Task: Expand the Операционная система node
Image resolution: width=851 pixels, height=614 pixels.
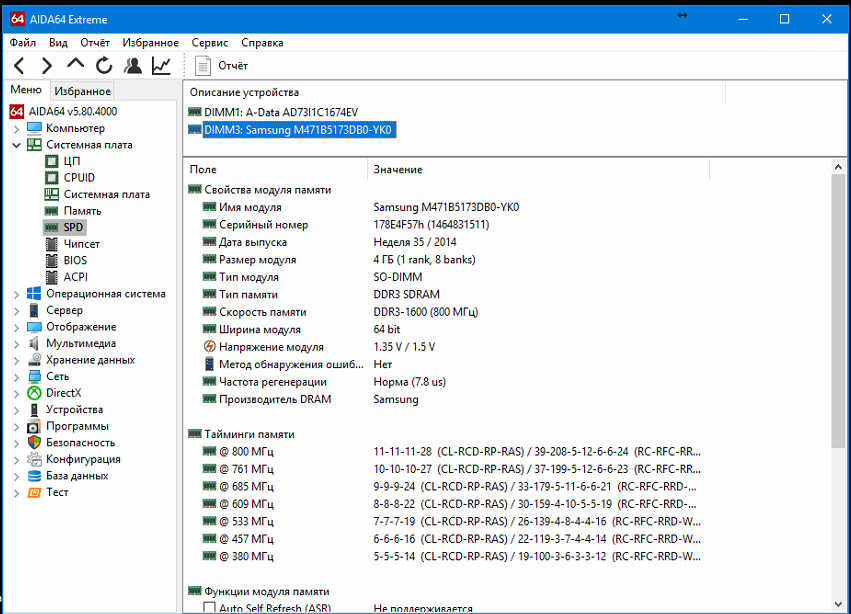Action: pos(16,294)
